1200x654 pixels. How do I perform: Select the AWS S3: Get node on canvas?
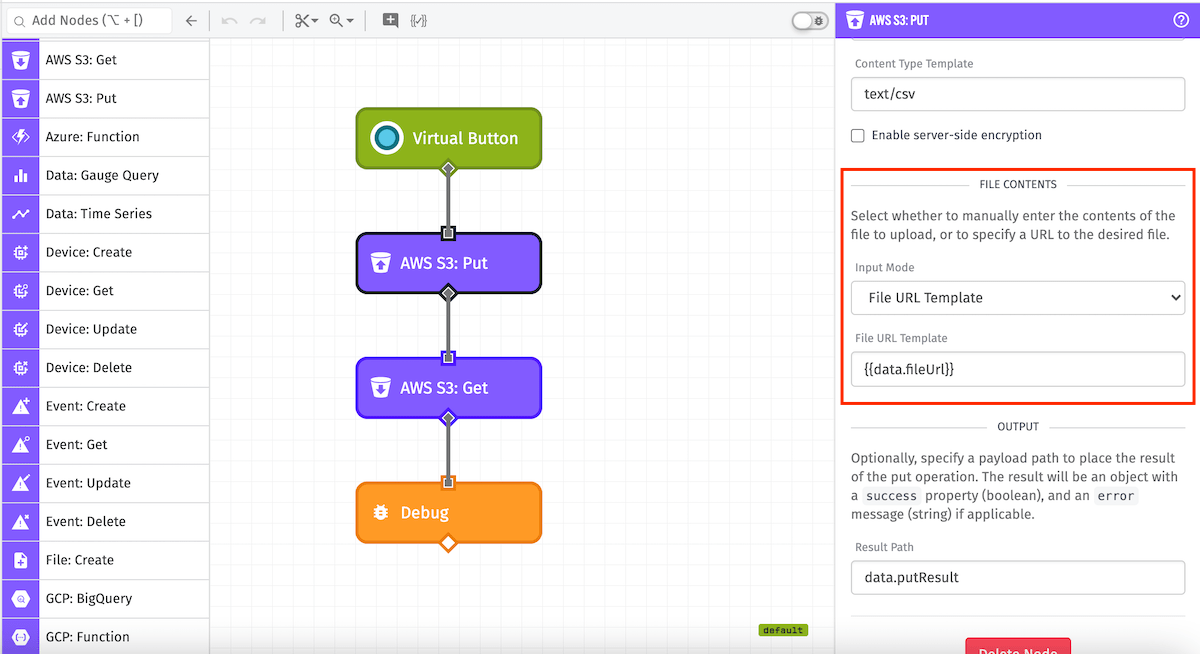pos(449,388)
